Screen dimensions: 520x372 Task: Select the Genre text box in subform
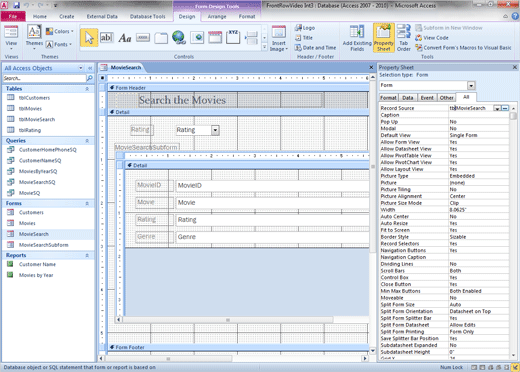272,237
